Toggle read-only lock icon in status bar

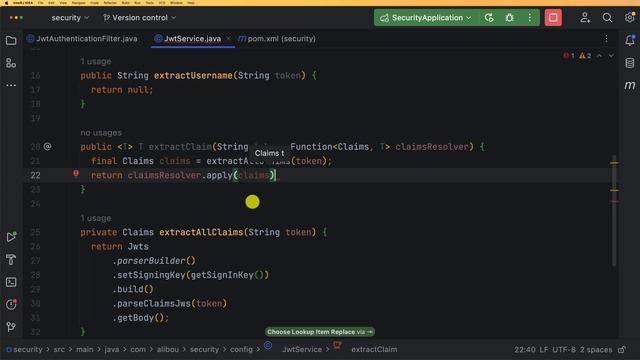pyautogui.click(x=622, y=349)
